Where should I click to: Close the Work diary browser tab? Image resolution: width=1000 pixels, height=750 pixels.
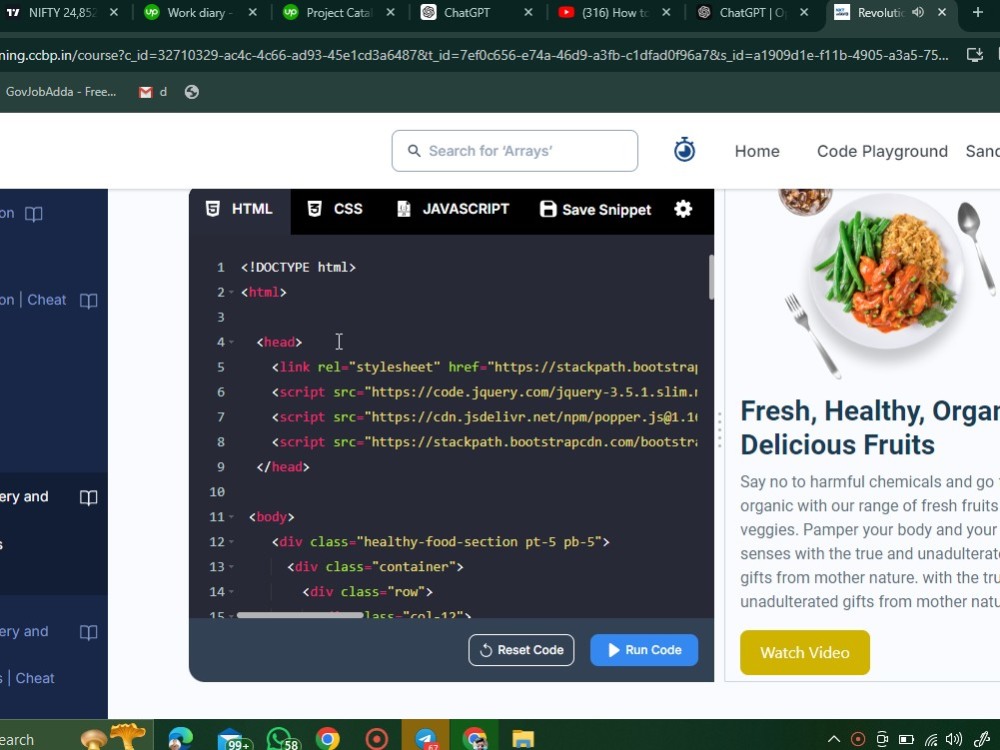point(253,12)
